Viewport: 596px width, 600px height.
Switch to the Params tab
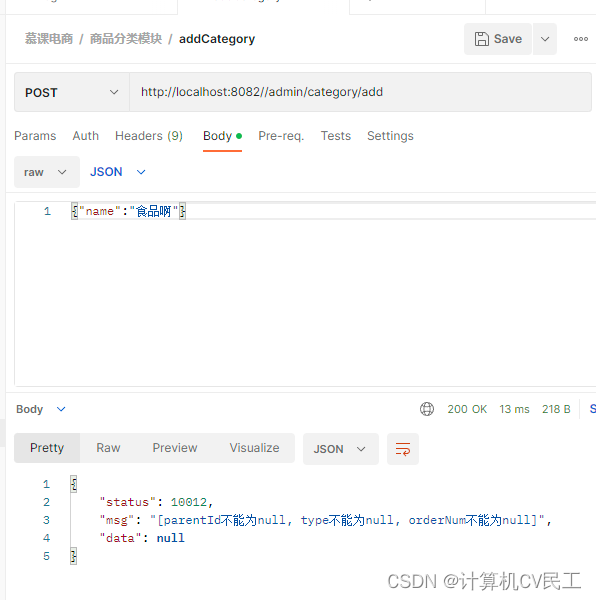point(35,136)
